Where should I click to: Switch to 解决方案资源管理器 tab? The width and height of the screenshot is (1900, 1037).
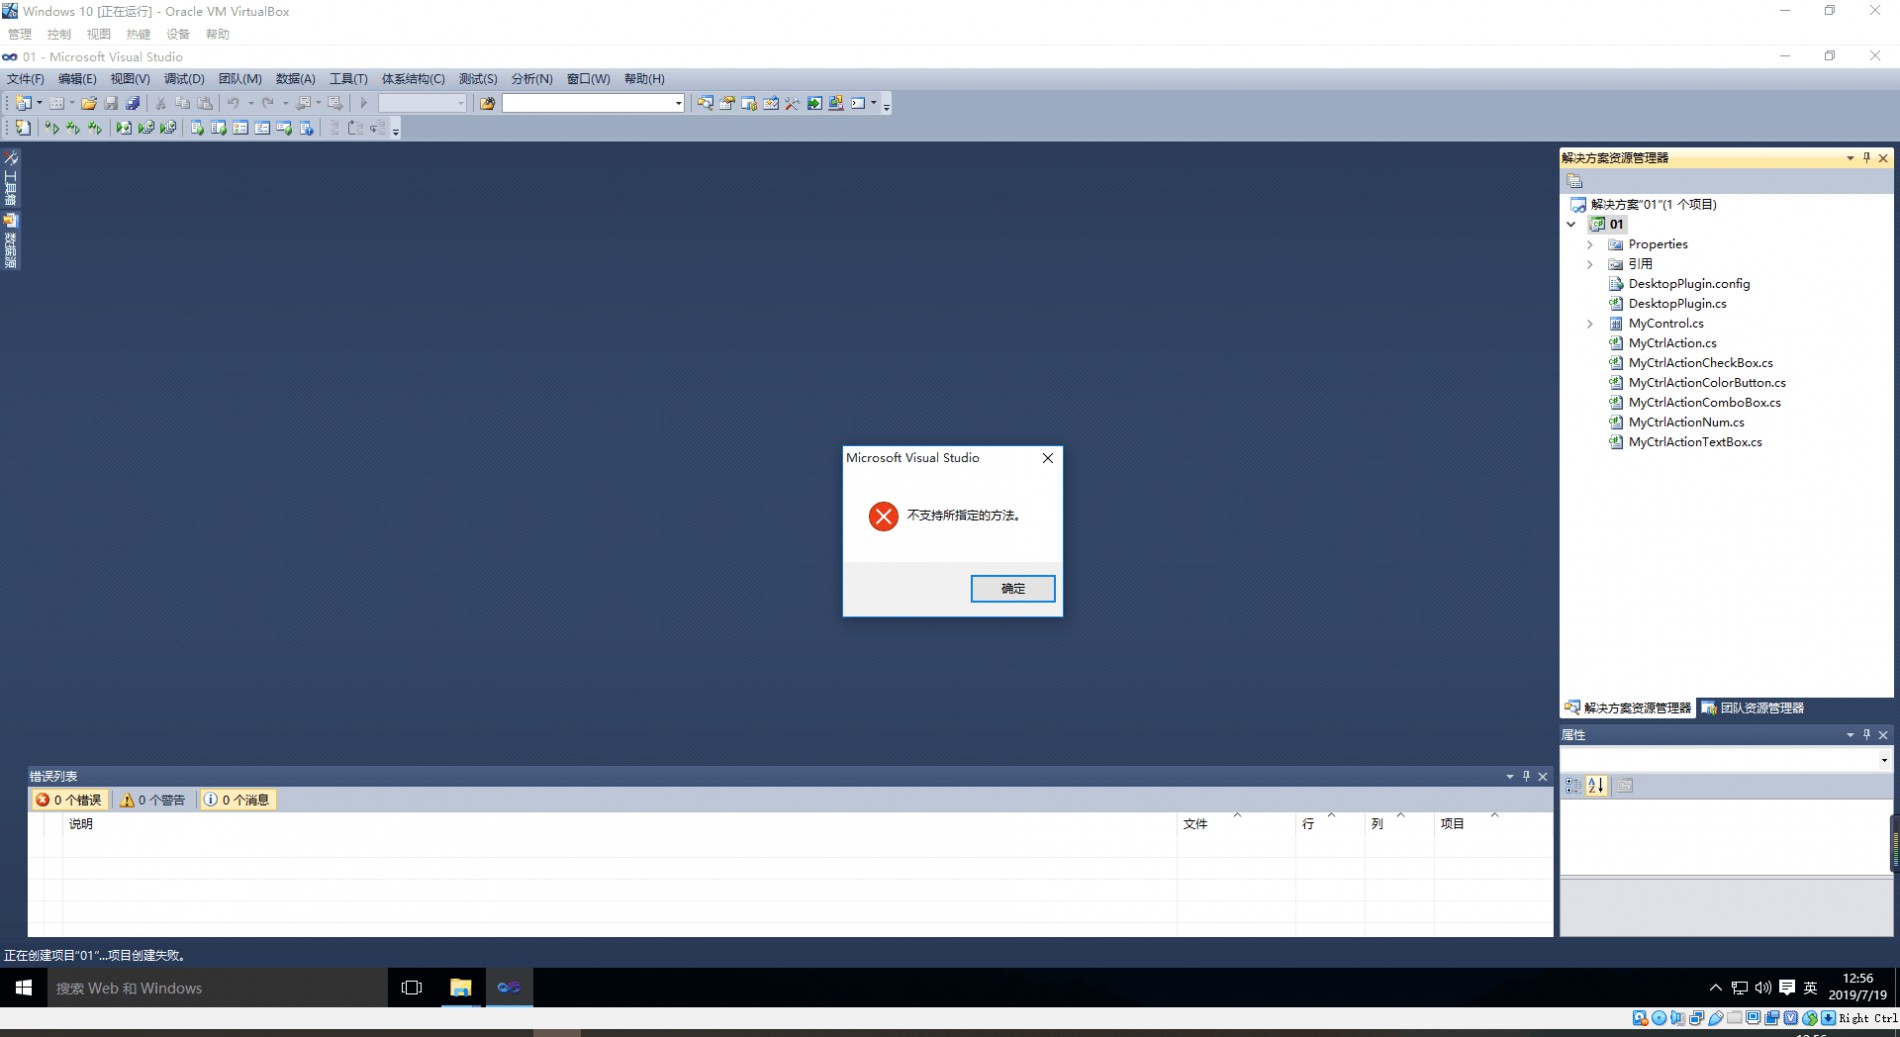click(1628, 708)
